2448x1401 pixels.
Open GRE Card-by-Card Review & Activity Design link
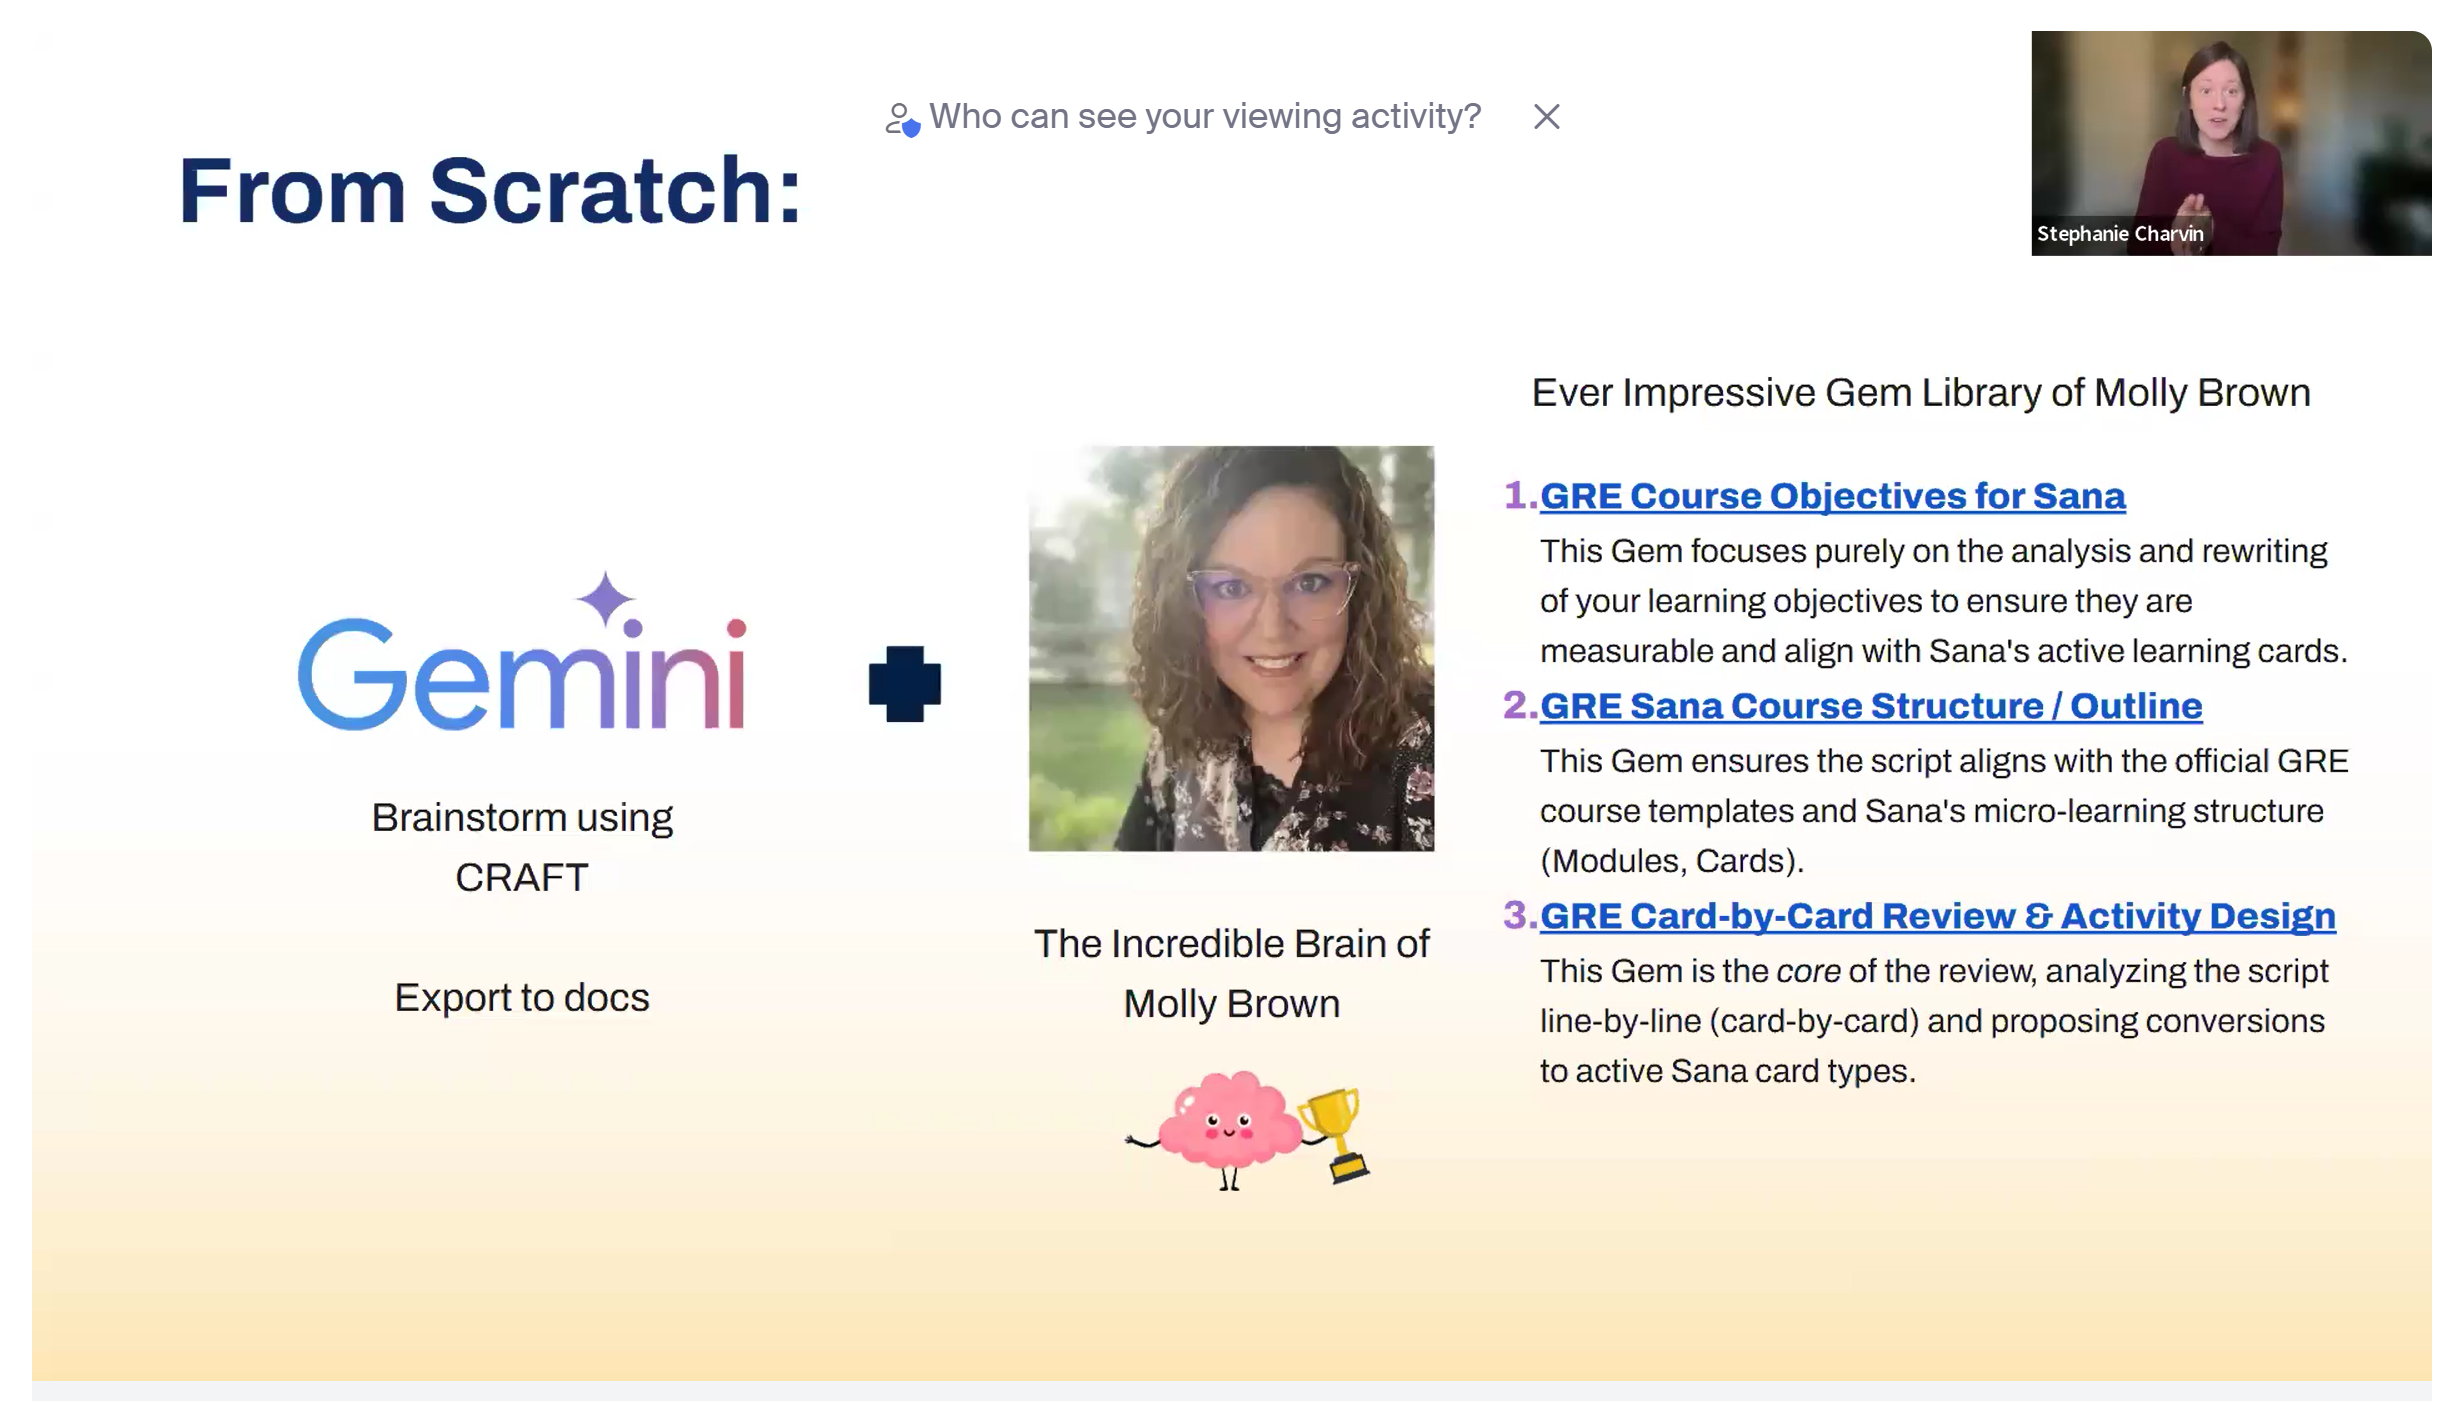tap(1937, 916)
